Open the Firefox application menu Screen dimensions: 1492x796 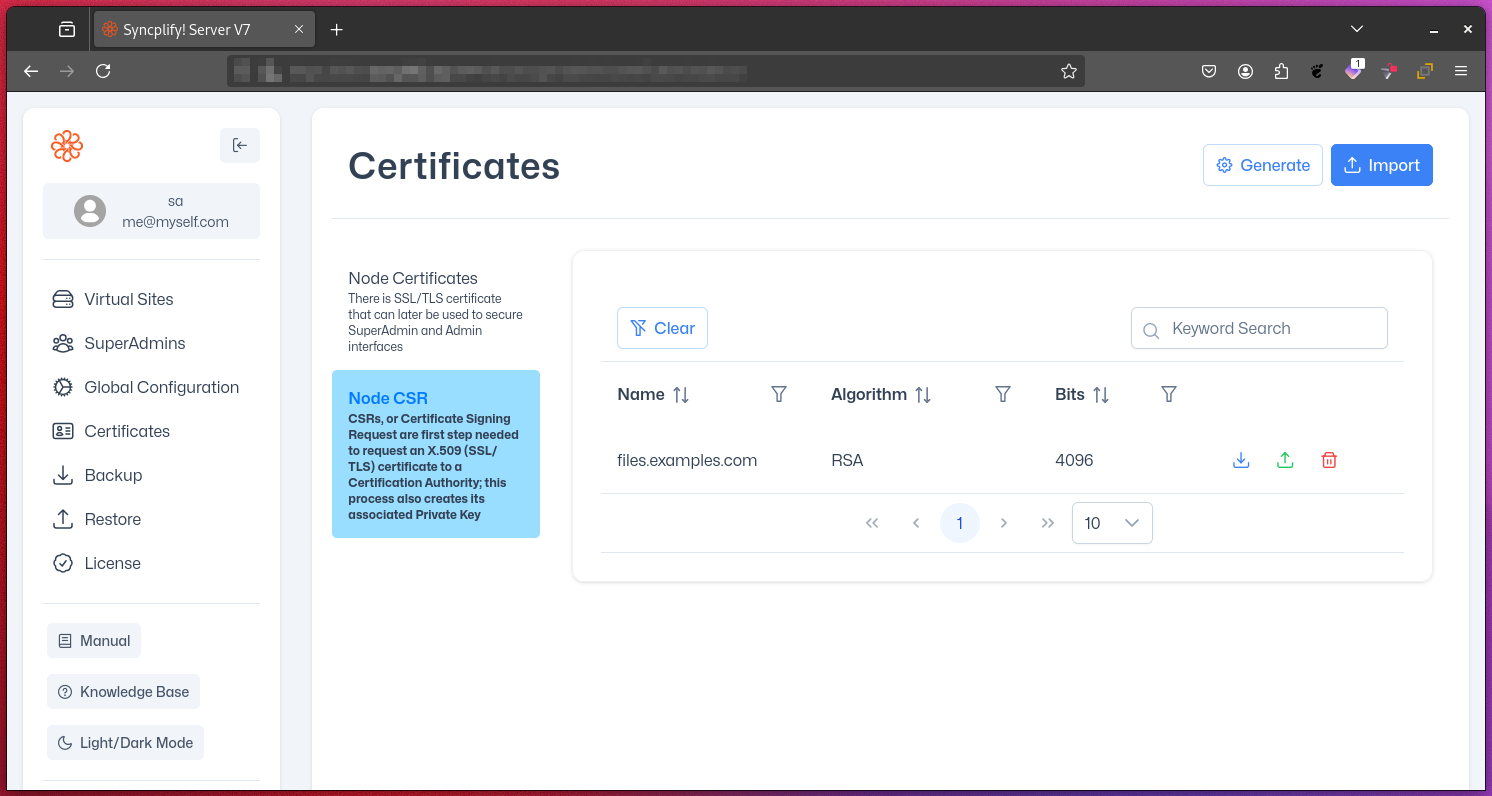pyautogui.click(x=1461, y=71)
